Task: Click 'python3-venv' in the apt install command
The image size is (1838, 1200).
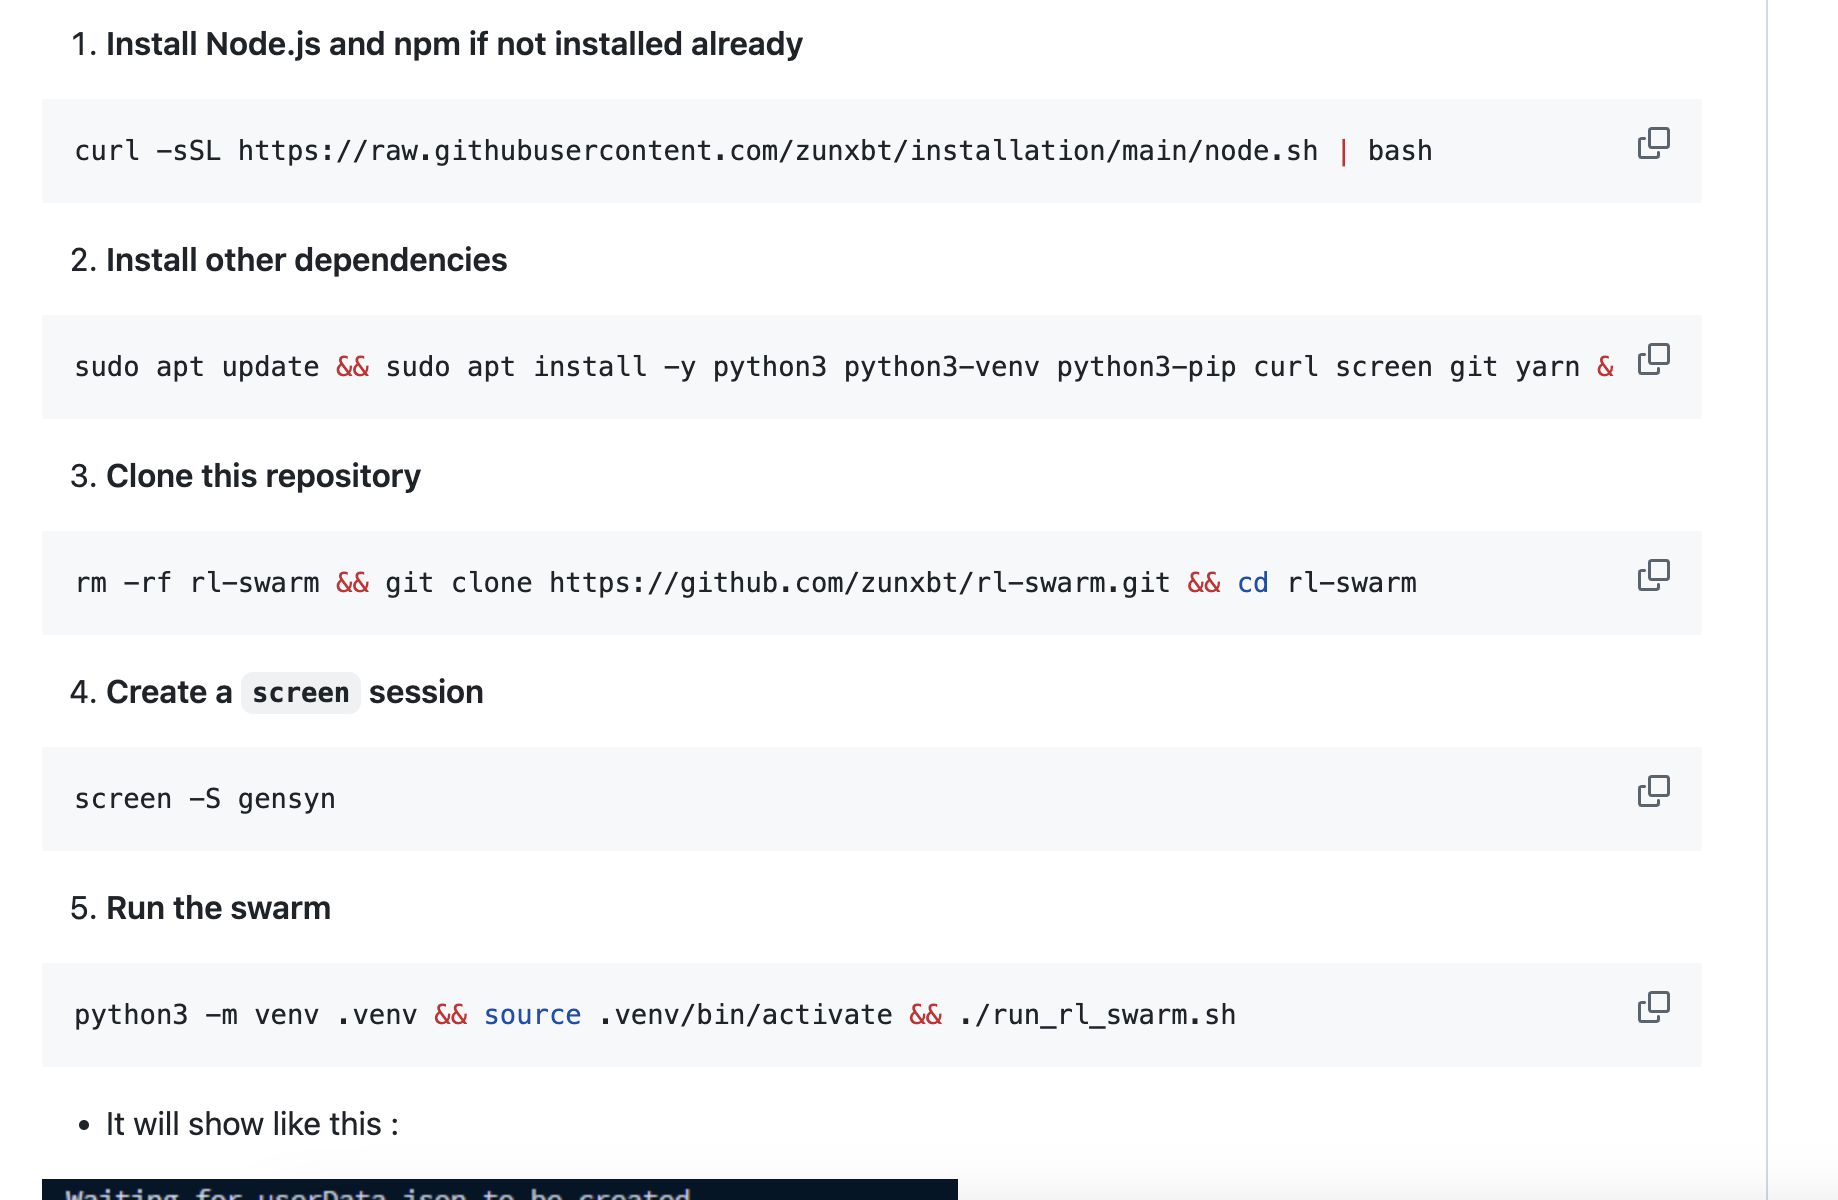Action: coord(940,367)
